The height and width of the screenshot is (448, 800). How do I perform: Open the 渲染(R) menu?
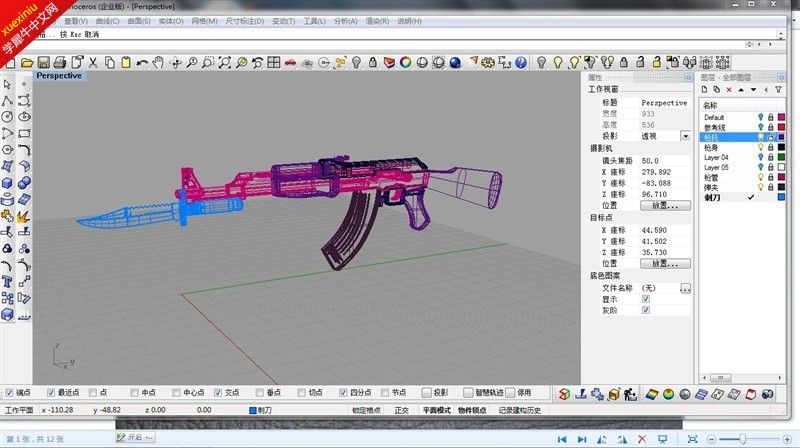coord(377,21)
